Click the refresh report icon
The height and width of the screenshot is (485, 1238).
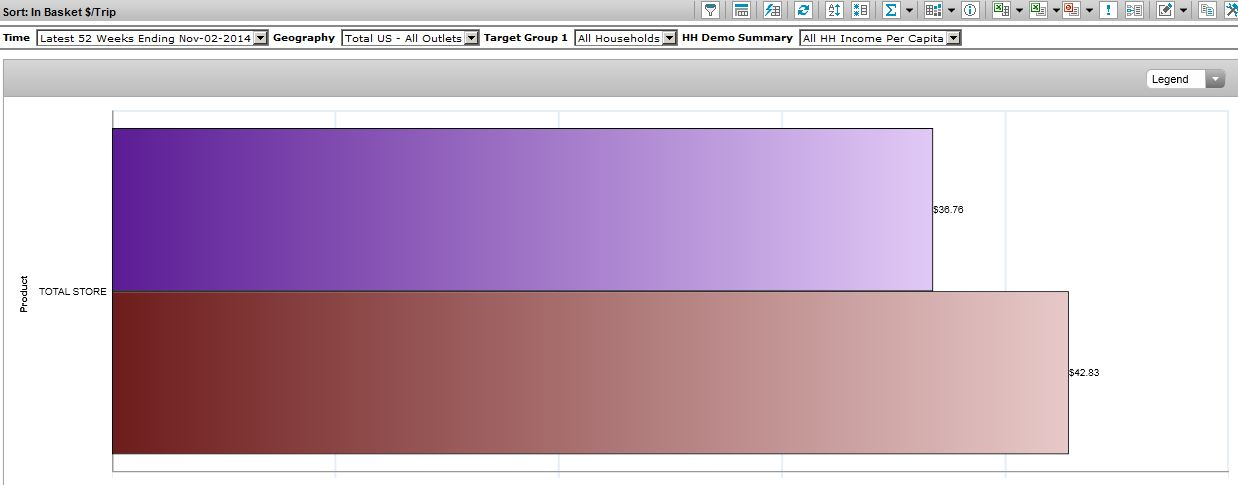click(803, 10)
